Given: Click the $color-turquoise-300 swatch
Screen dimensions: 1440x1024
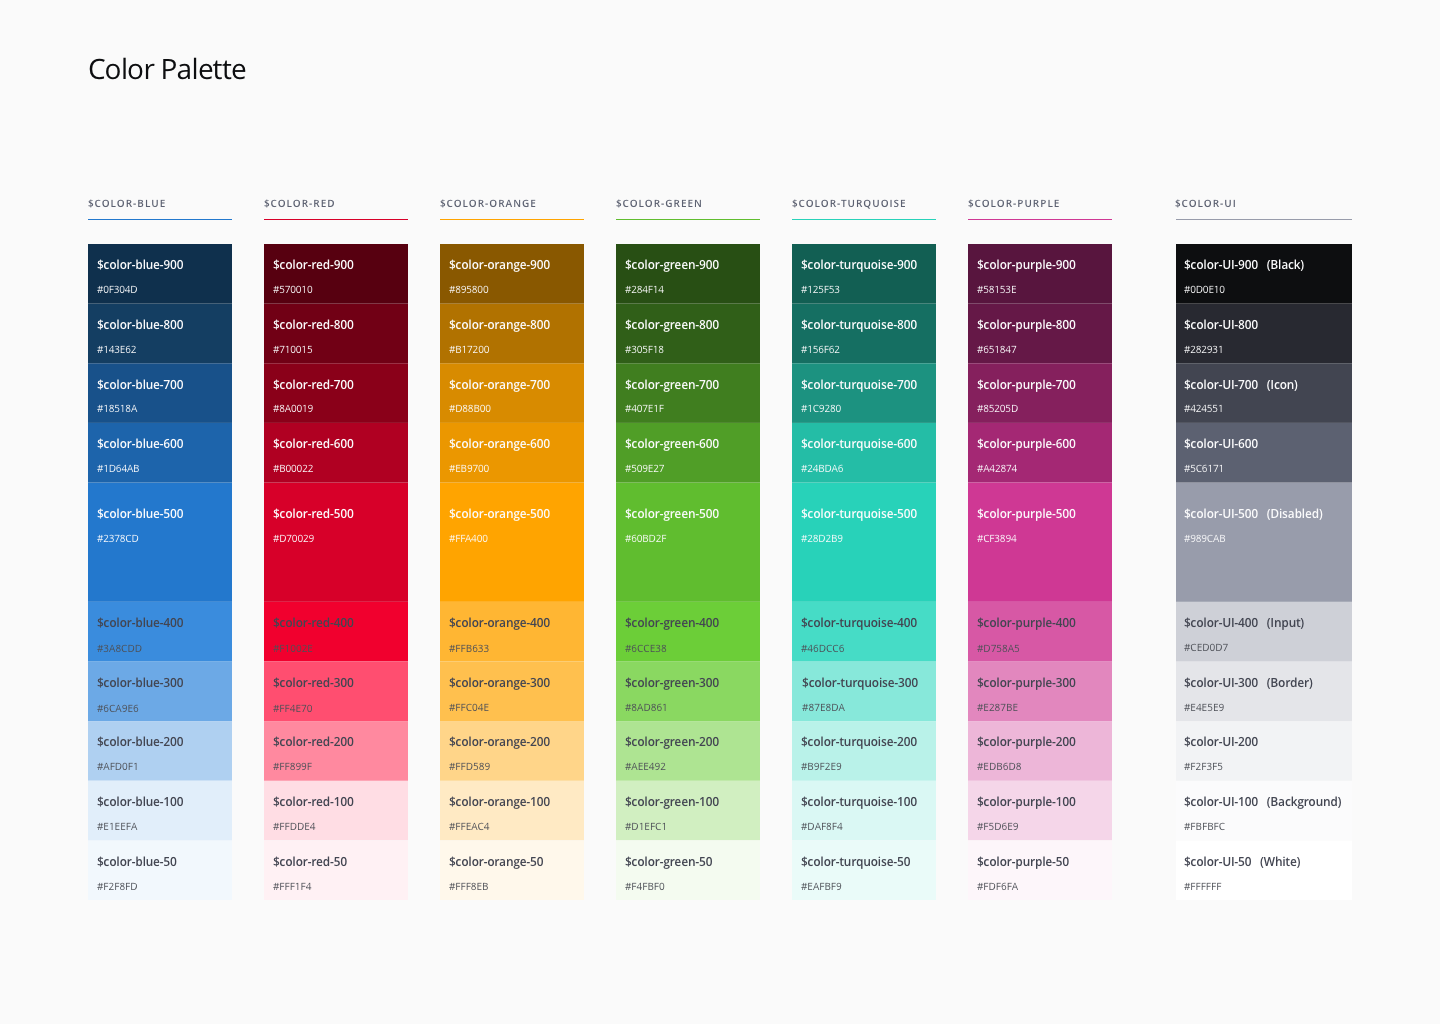Looking at the screenshot, I should point(864,691).
